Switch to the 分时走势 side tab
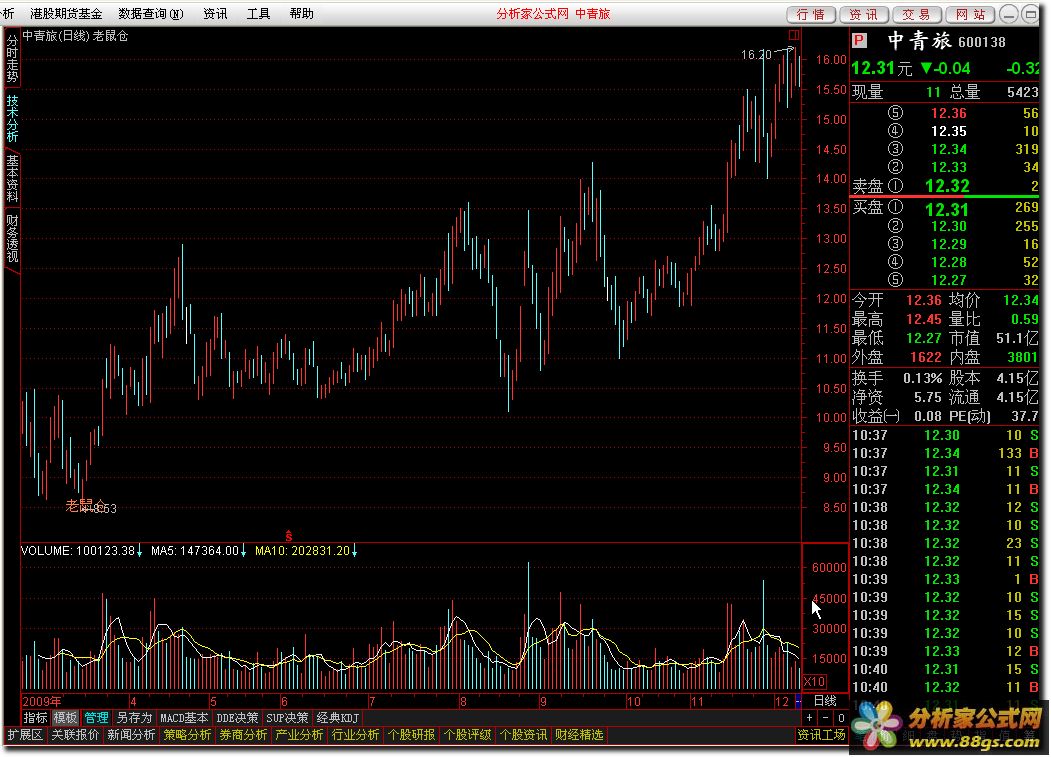 12,58
